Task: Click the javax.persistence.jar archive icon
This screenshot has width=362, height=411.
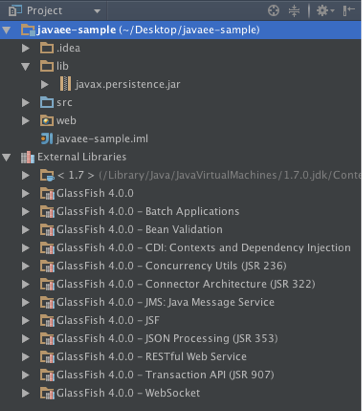Action: pyautogui.click(x=65, y=84)
